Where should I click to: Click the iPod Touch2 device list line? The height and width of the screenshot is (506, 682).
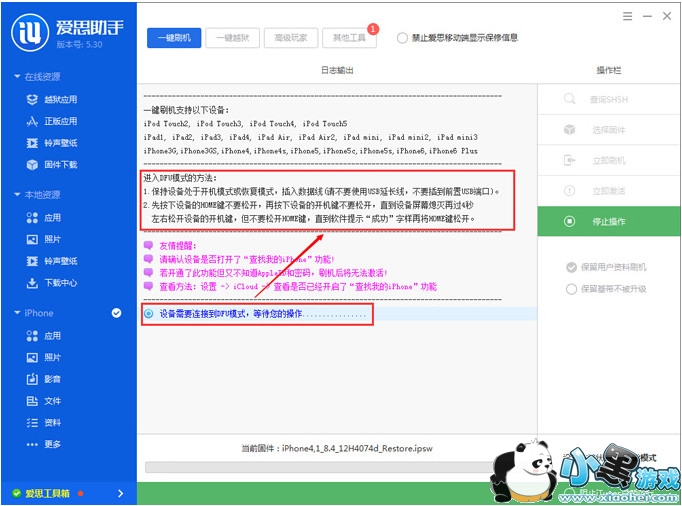click(x=245, y=124)
